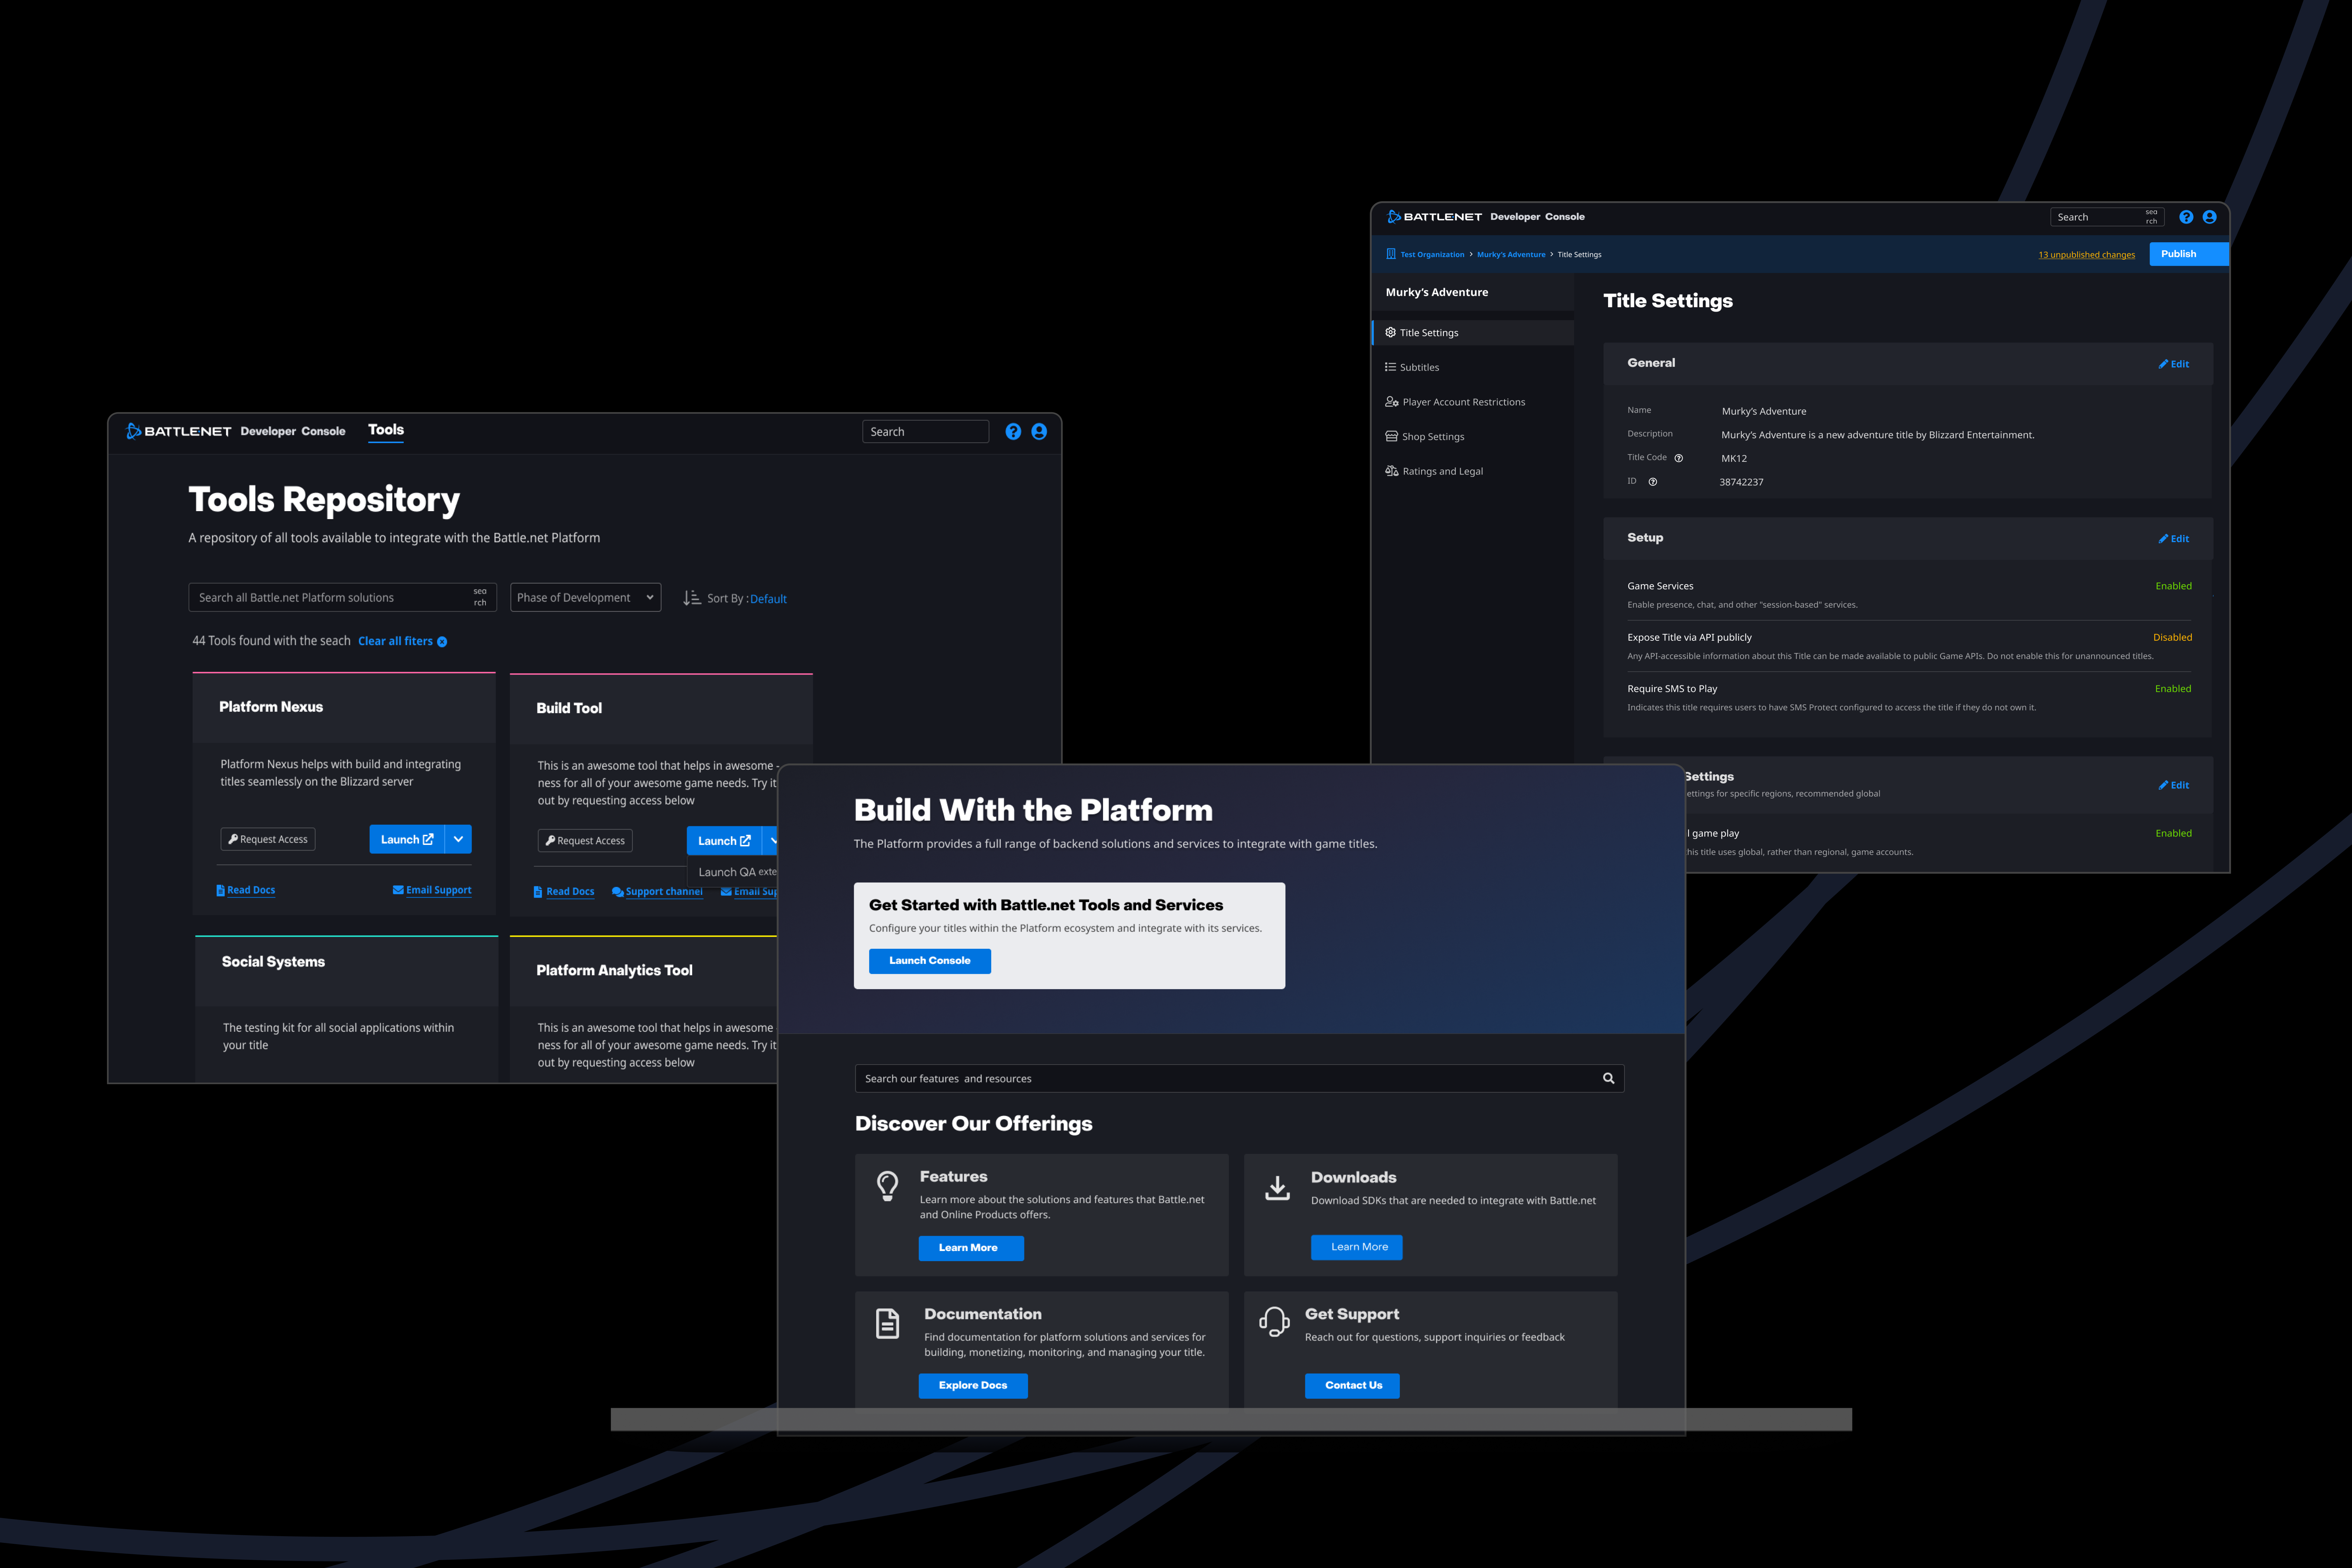The width and height of the screenshot is (2352, 1568).
Task: Edit the General section settings
Action: (2174, 364)
